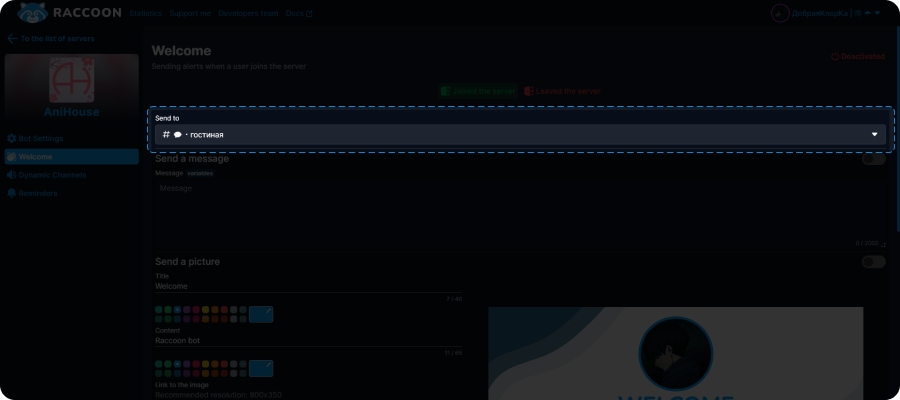Image resolution: width=900 pixels, height=400 pixels.
Task: Click the hash channel icon in Send to
Action: [166, 134]
